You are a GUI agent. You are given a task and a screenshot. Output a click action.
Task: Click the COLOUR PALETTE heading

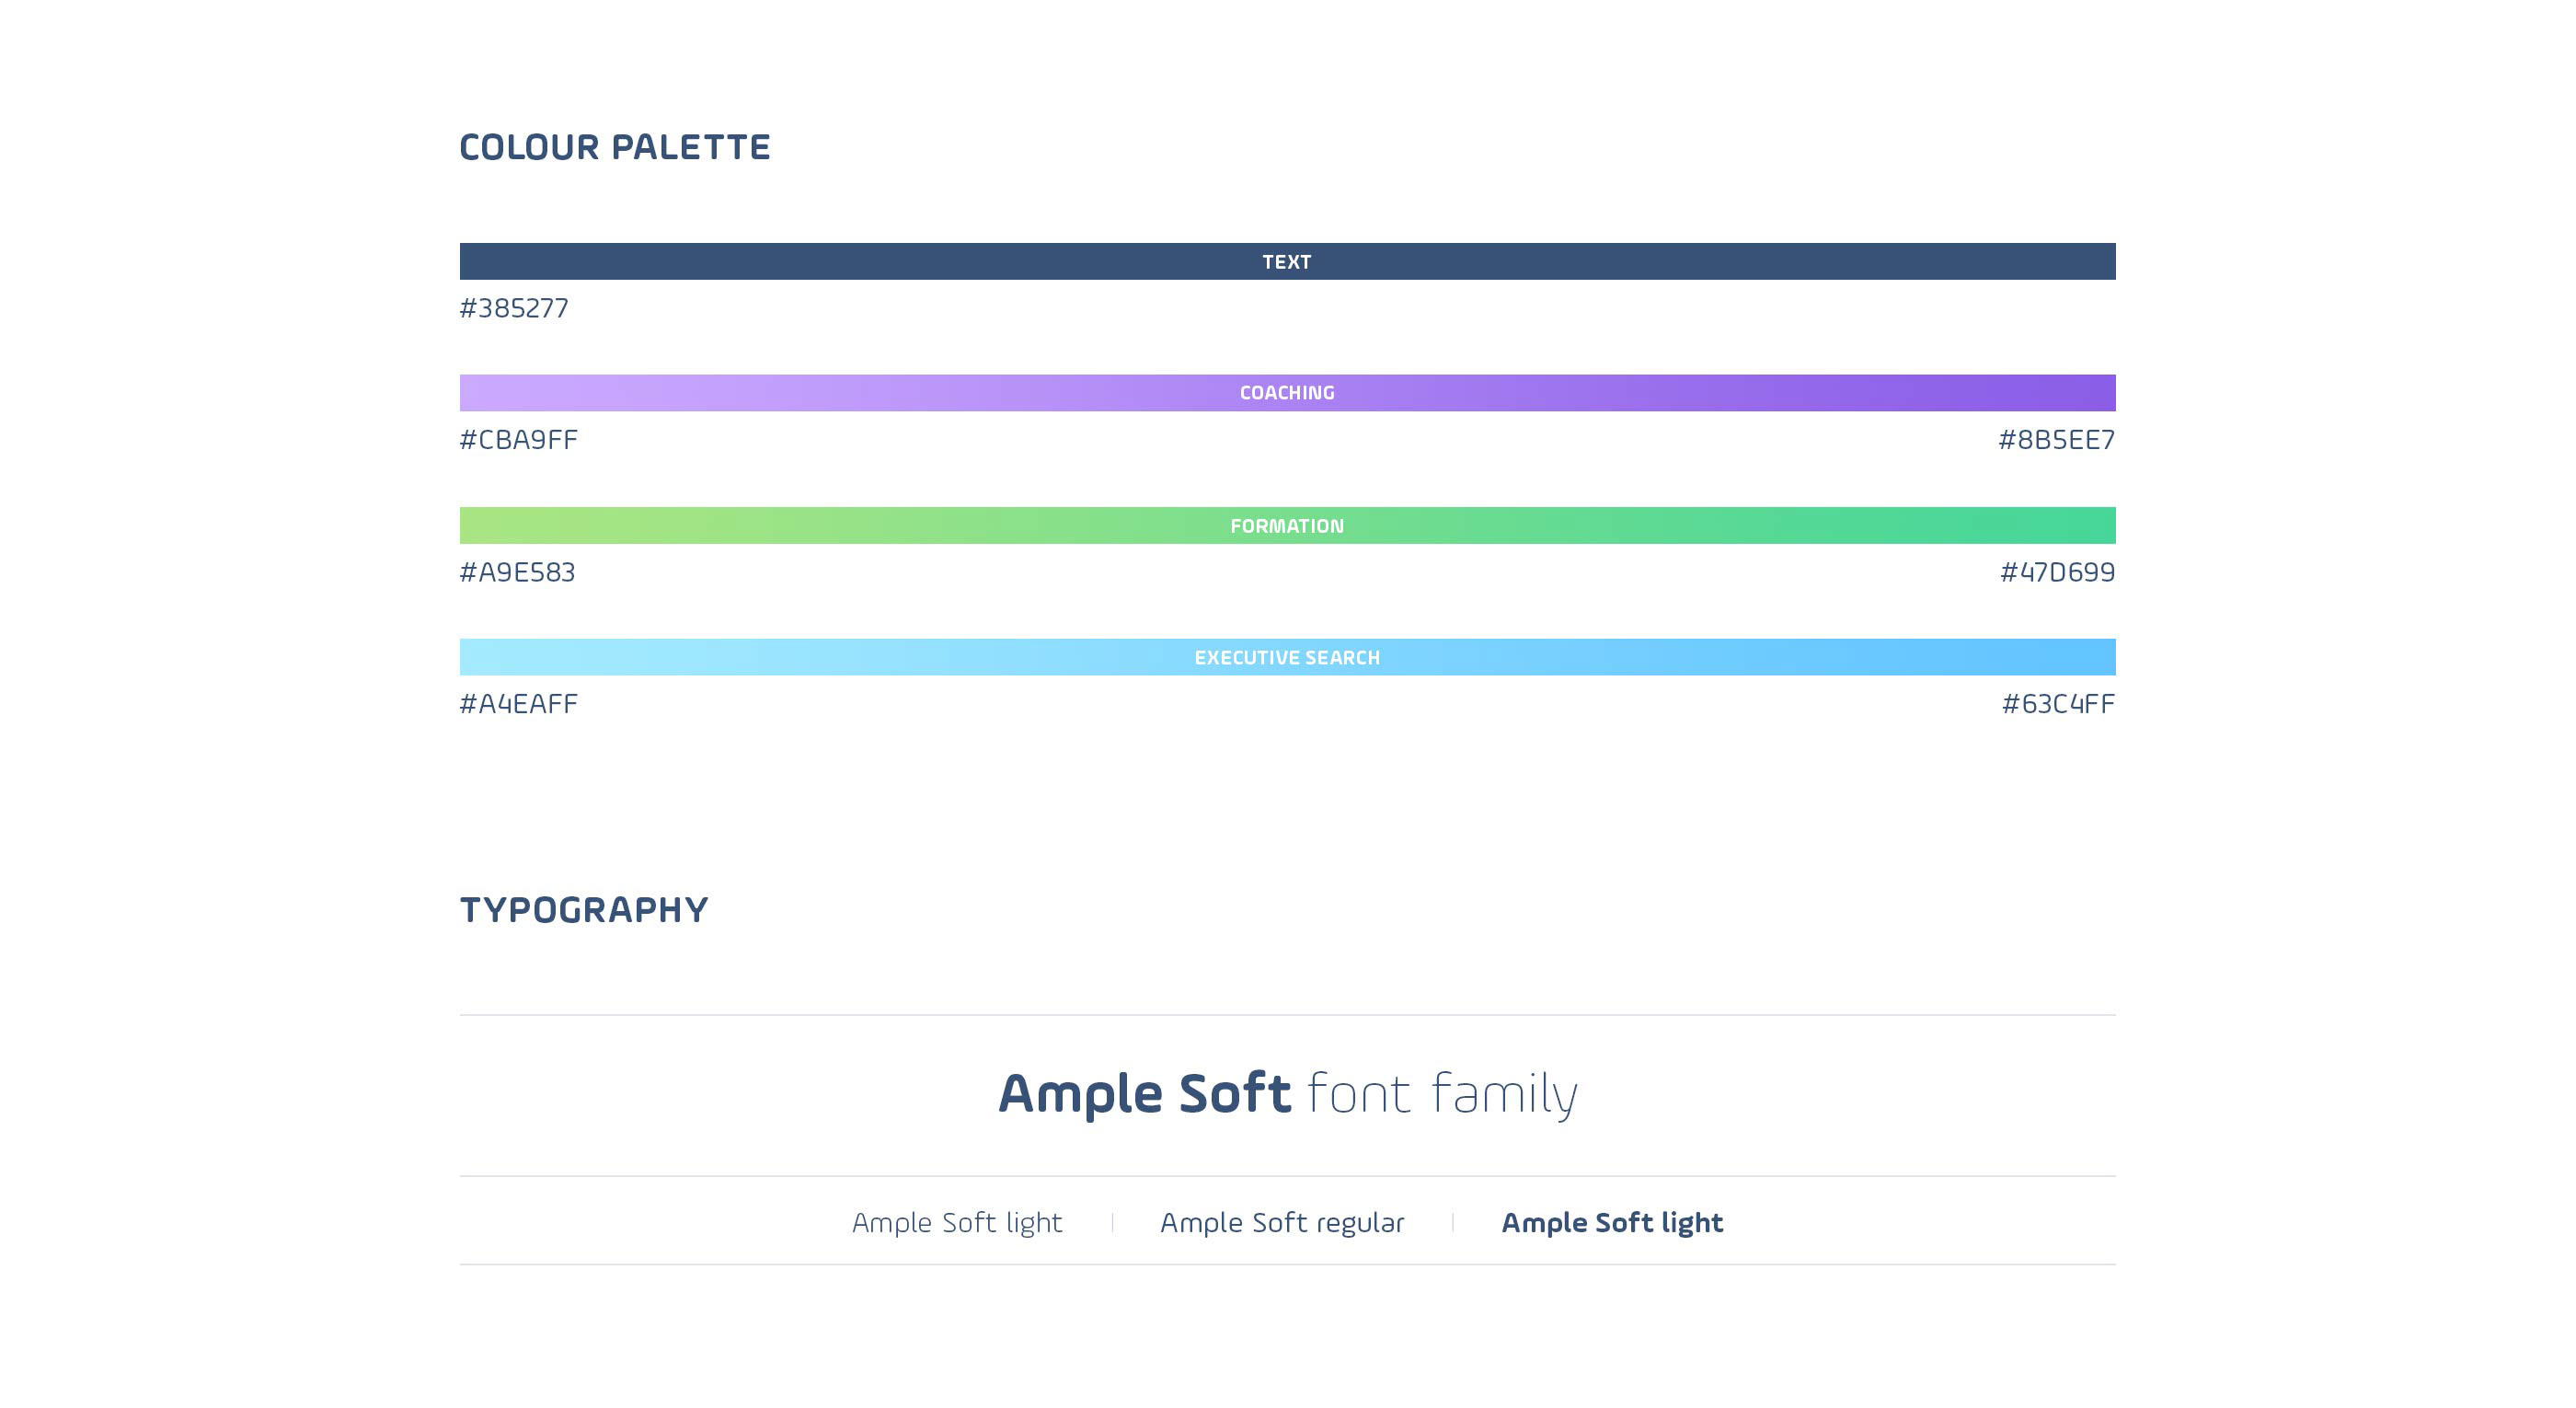pyautogui.click(x=615, y=147)
